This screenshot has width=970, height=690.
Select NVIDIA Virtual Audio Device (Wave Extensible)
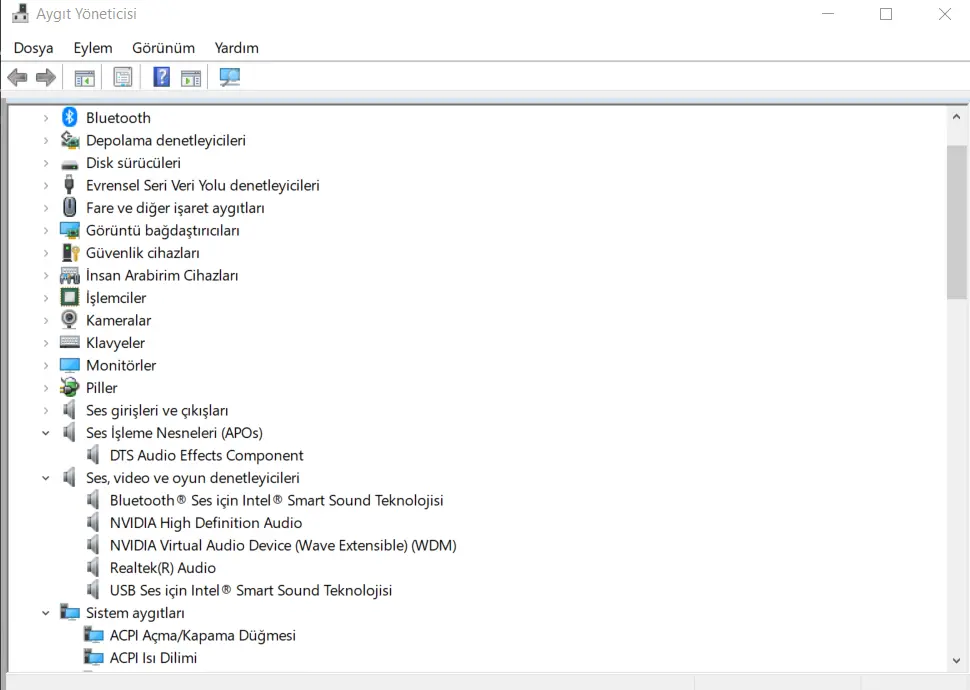point(283,545)
